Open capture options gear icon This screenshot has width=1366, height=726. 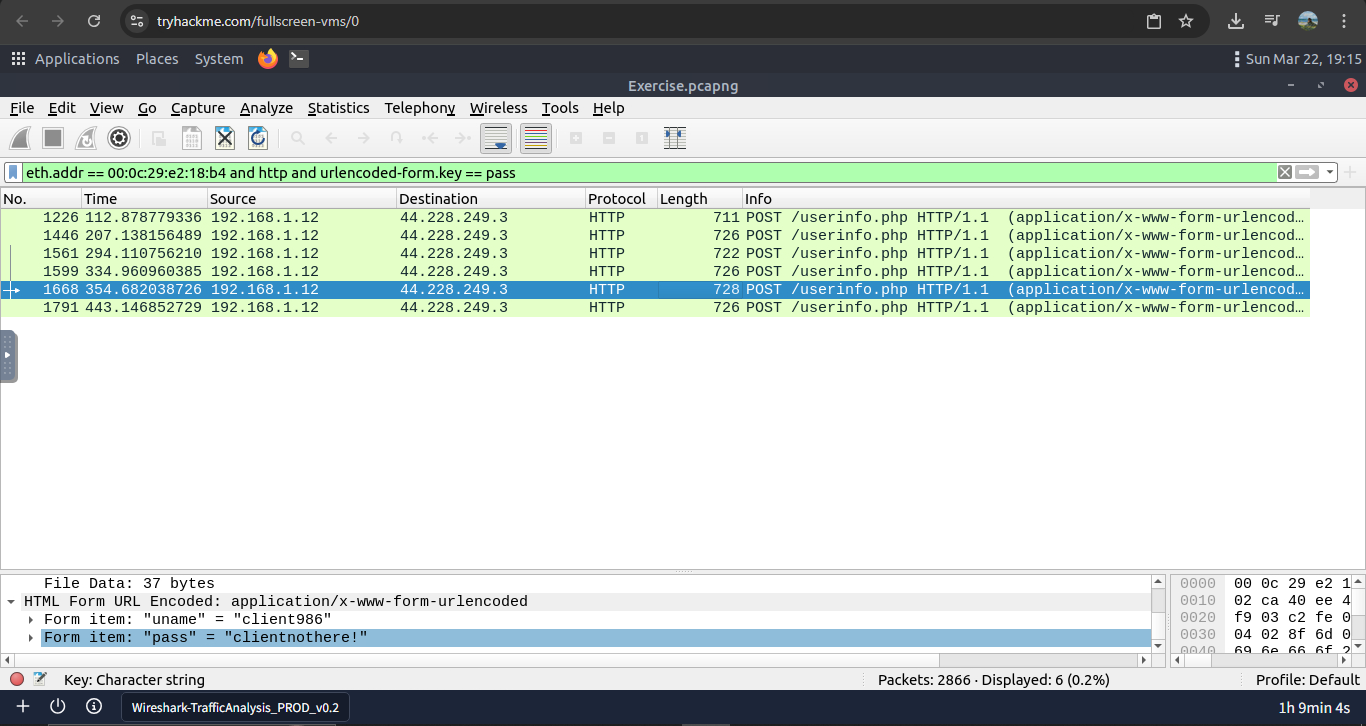click(x=119, y=138)
